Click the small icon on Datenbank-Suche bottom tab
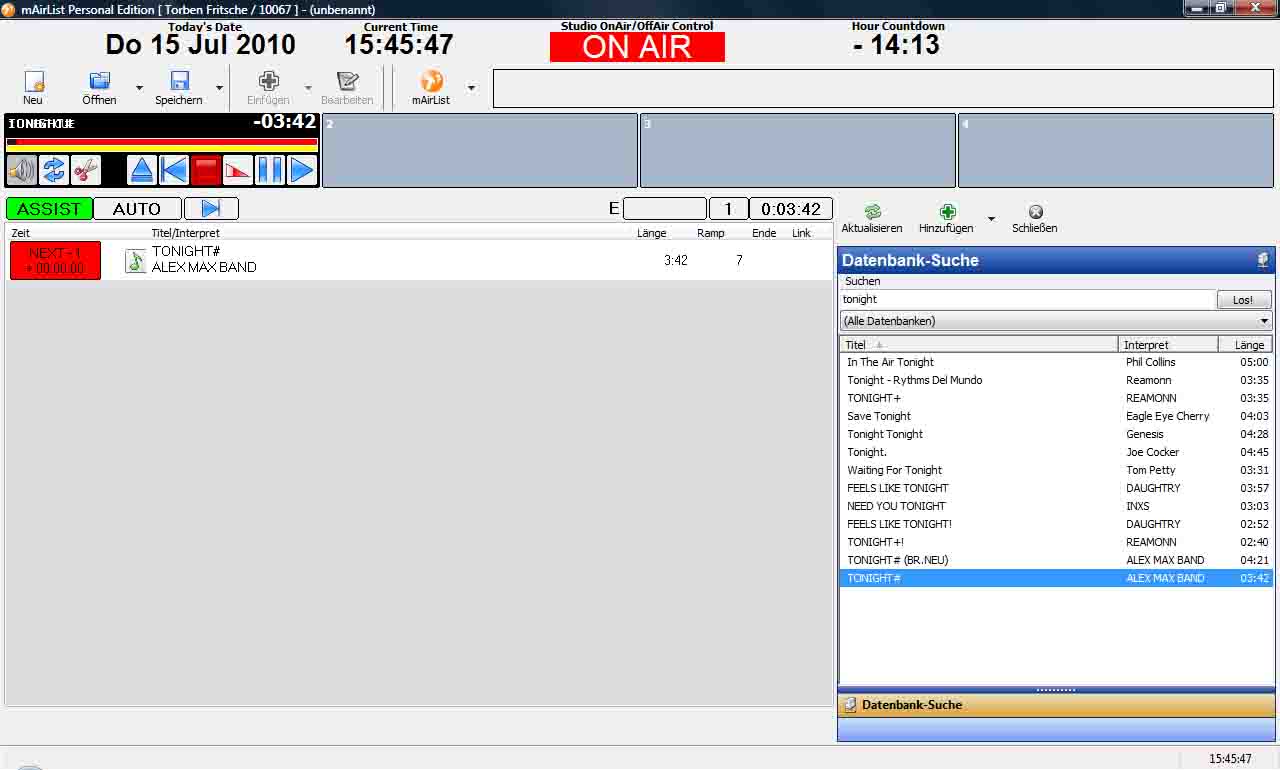This screenshot has height=770, width=1280. pos(851,705)
